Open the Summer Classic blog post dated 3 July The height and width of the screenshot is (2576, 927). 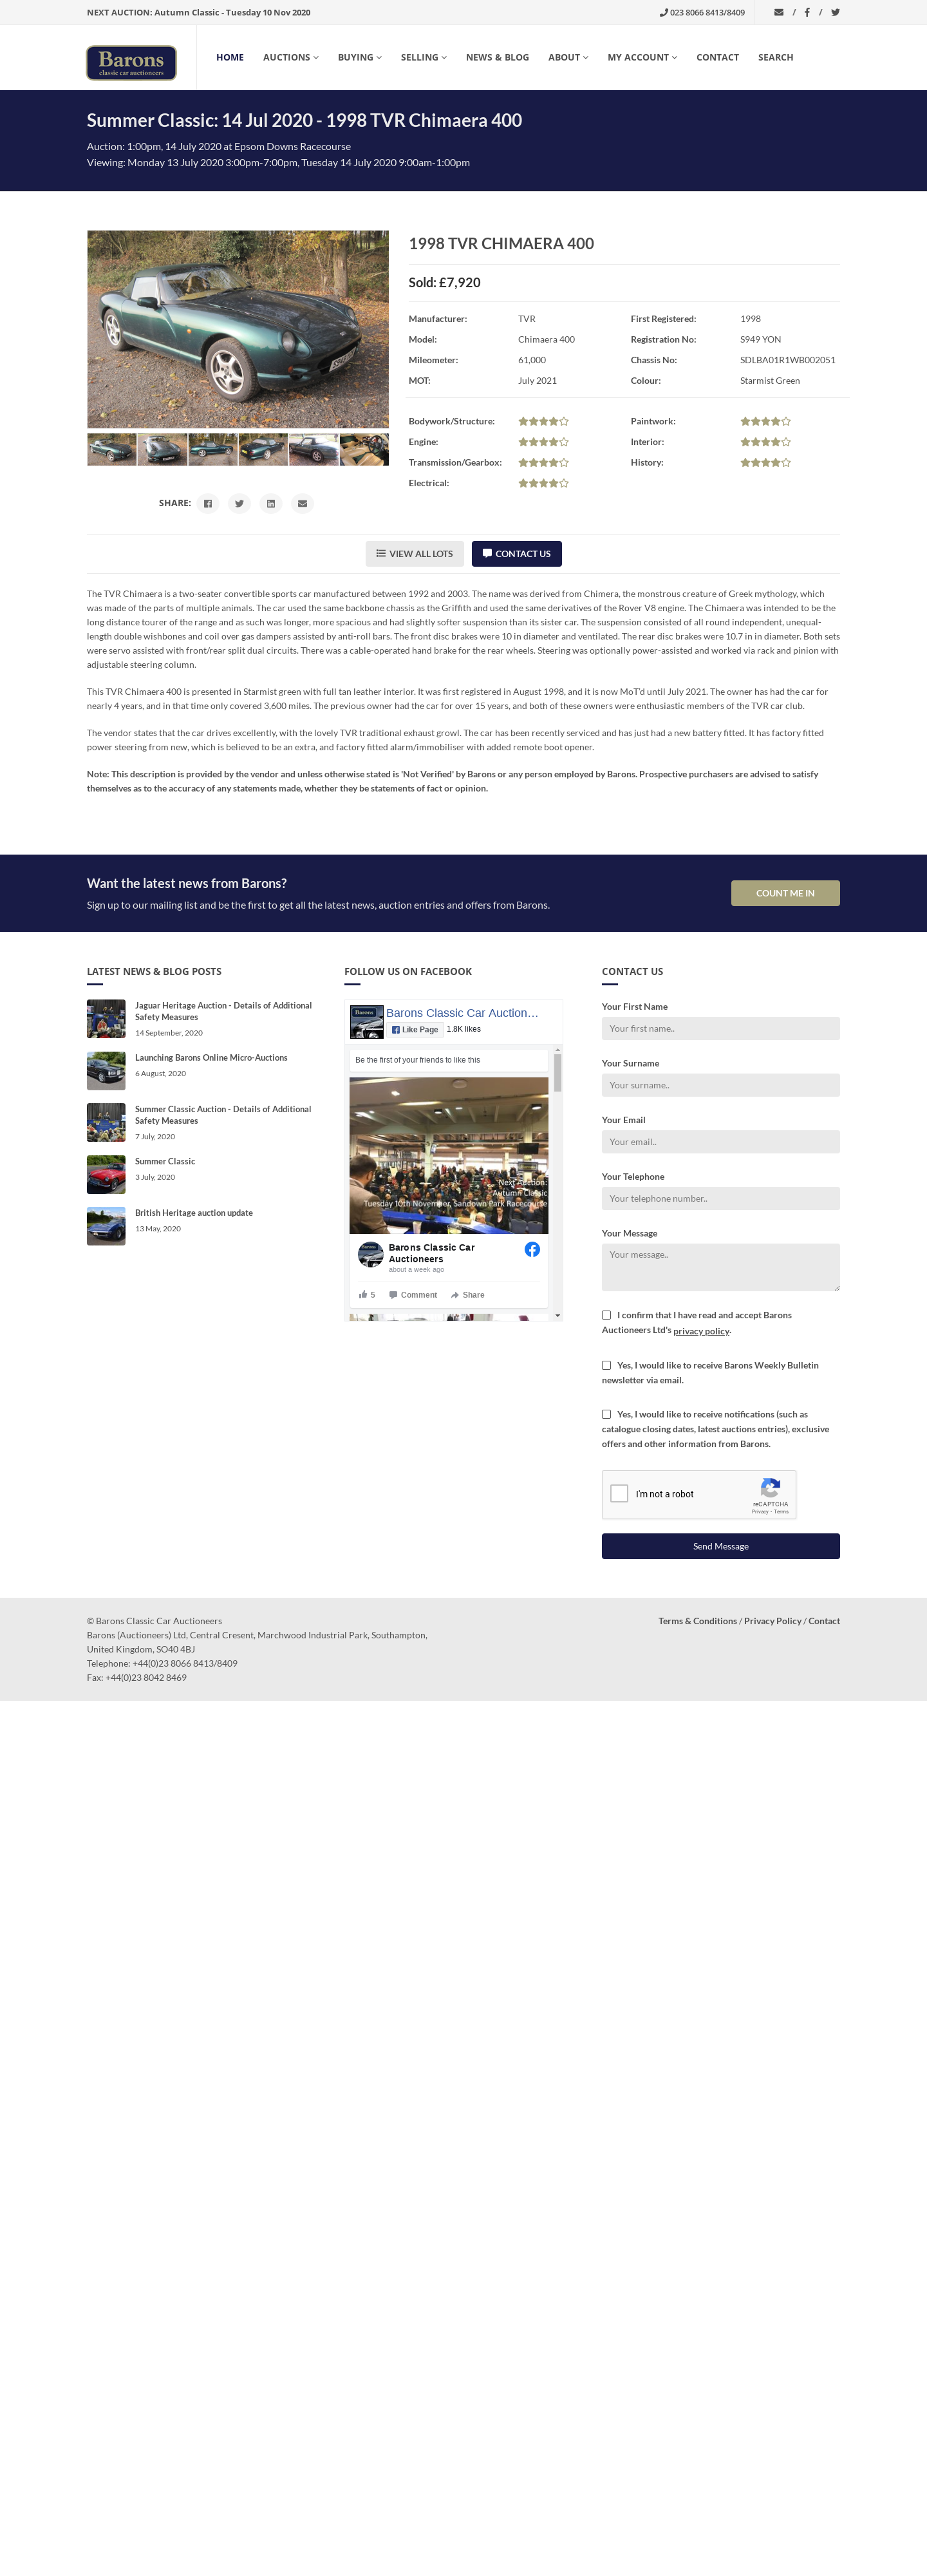(165, 1161)
